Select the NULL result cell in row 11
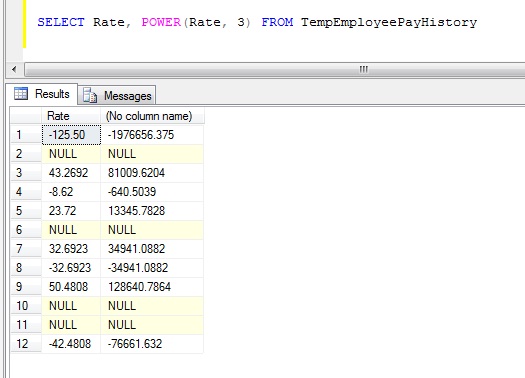Image resolution: width=525 pixels, height=378 pixels. (152, 325)
